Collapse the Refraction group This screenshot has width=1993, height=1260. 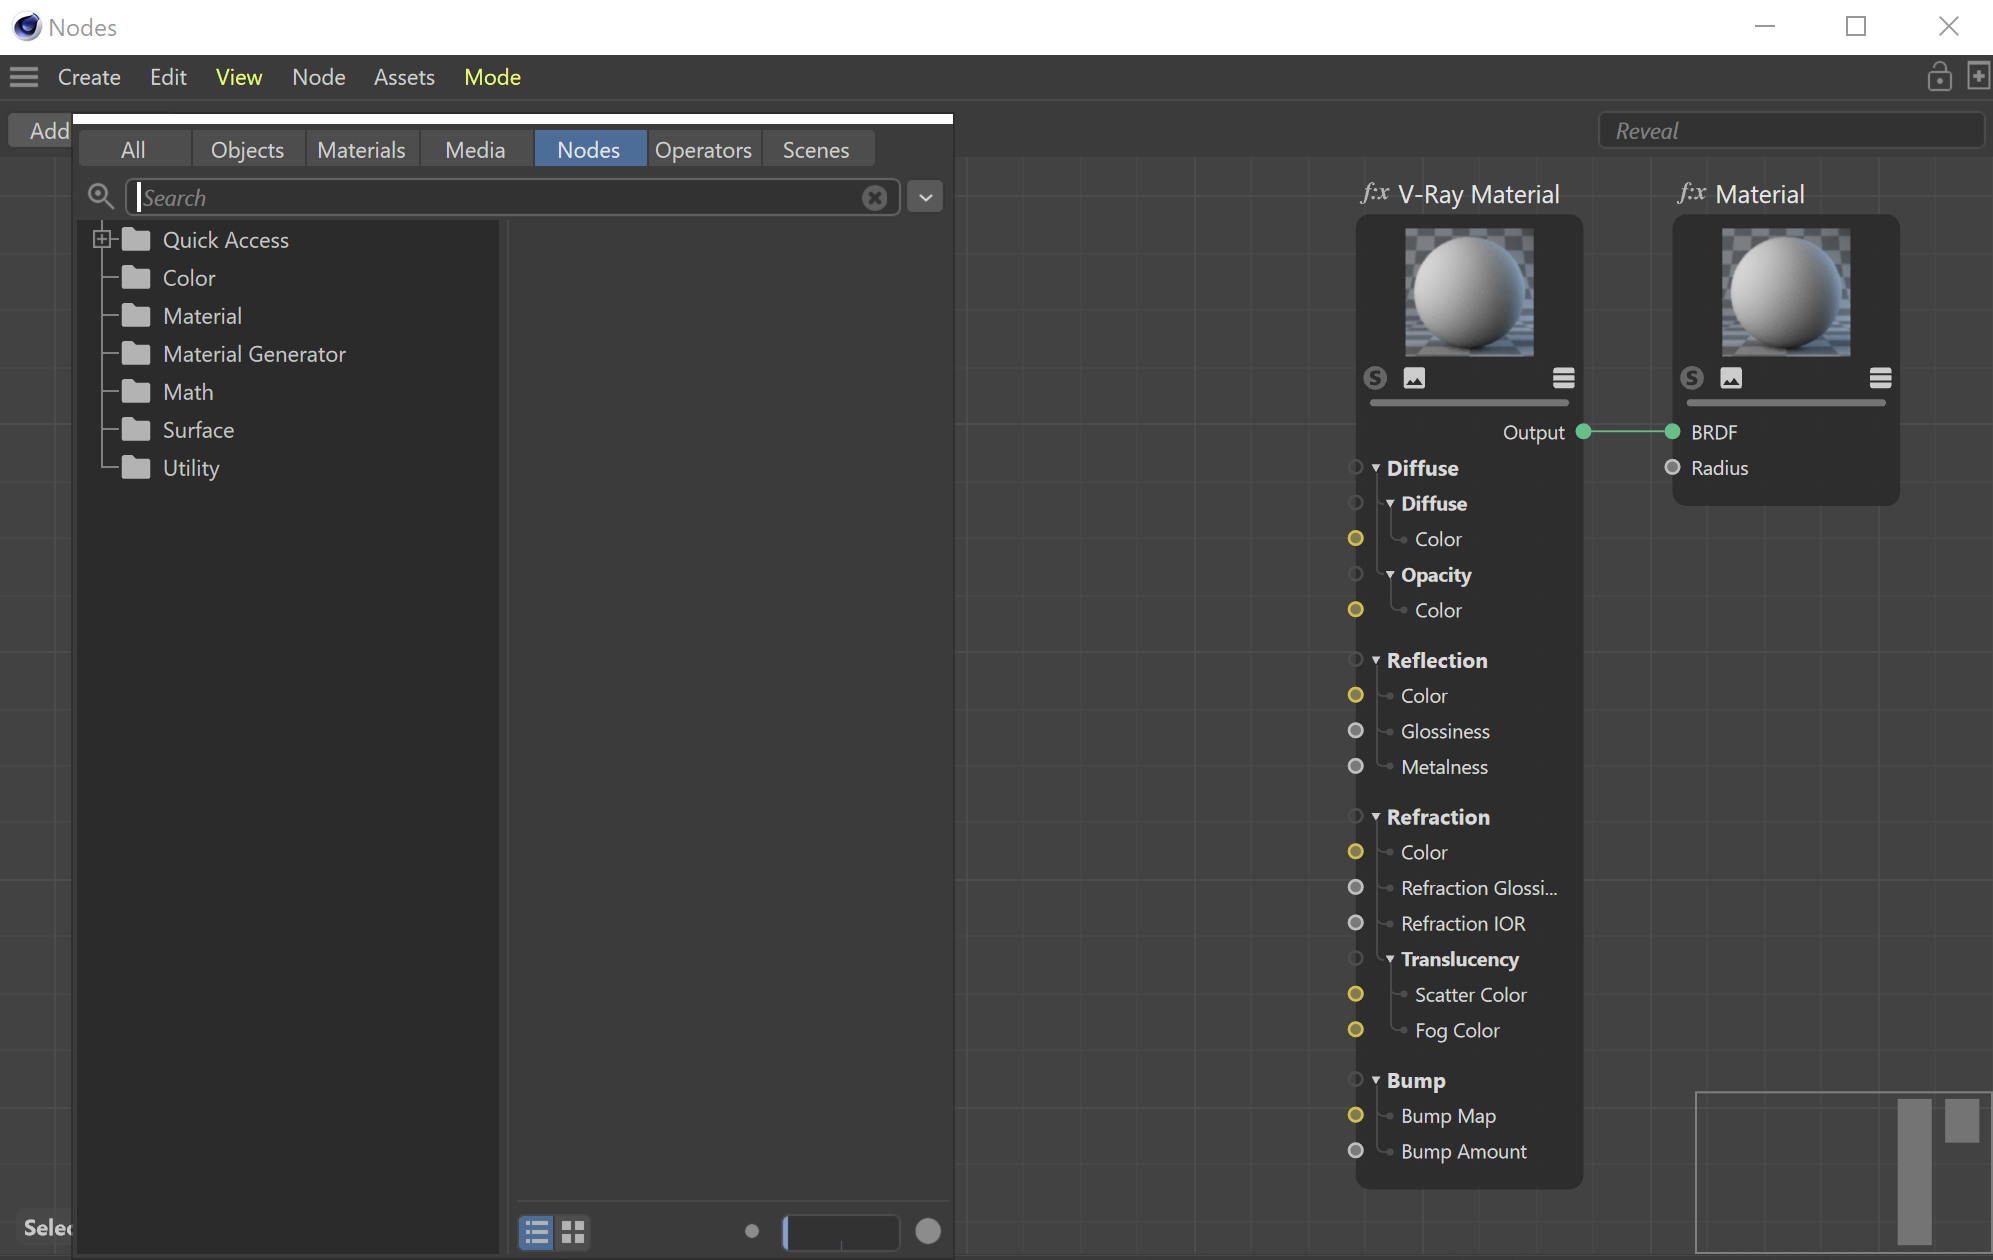coord(1376,818)
